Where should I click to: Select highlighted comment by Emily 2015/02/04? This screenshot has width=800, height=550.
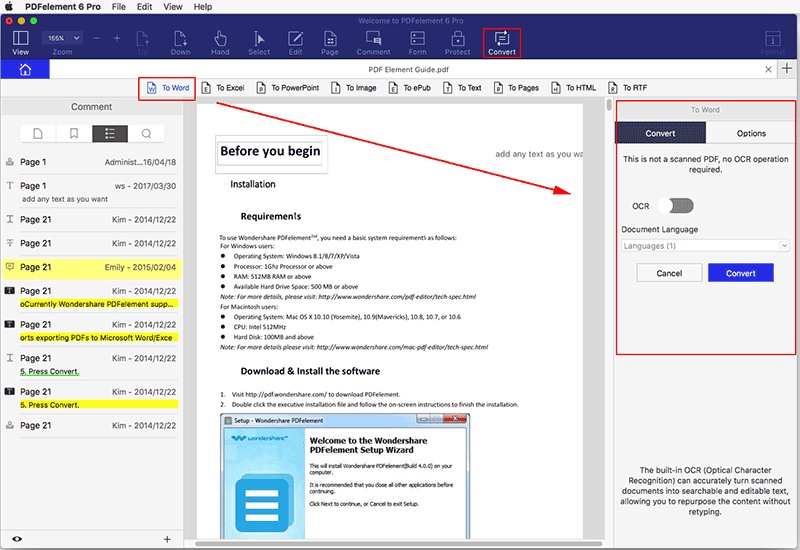pyautogui.click(x=92, y=267)
